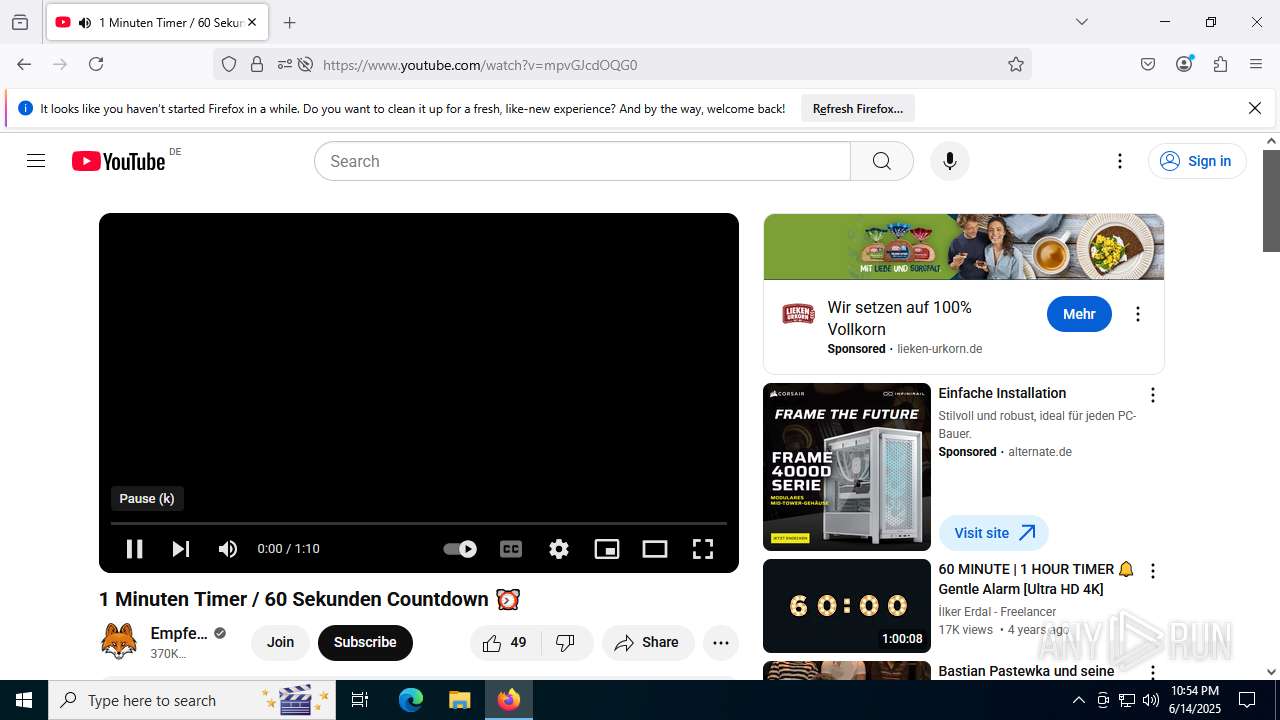Open Firefox recent browsing view icon
This screenshot has width=1280, height=720.
pos(20,22)
